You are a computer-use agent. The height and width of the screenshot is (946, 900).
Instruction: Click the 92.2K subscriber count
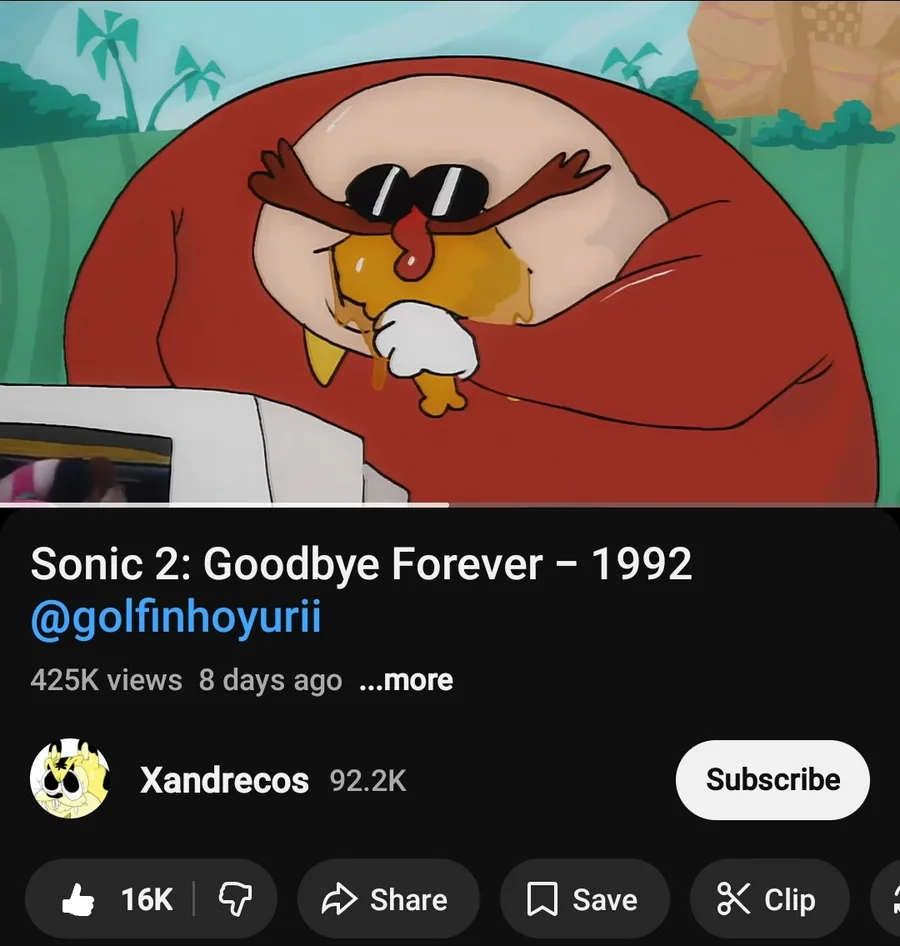368,780
